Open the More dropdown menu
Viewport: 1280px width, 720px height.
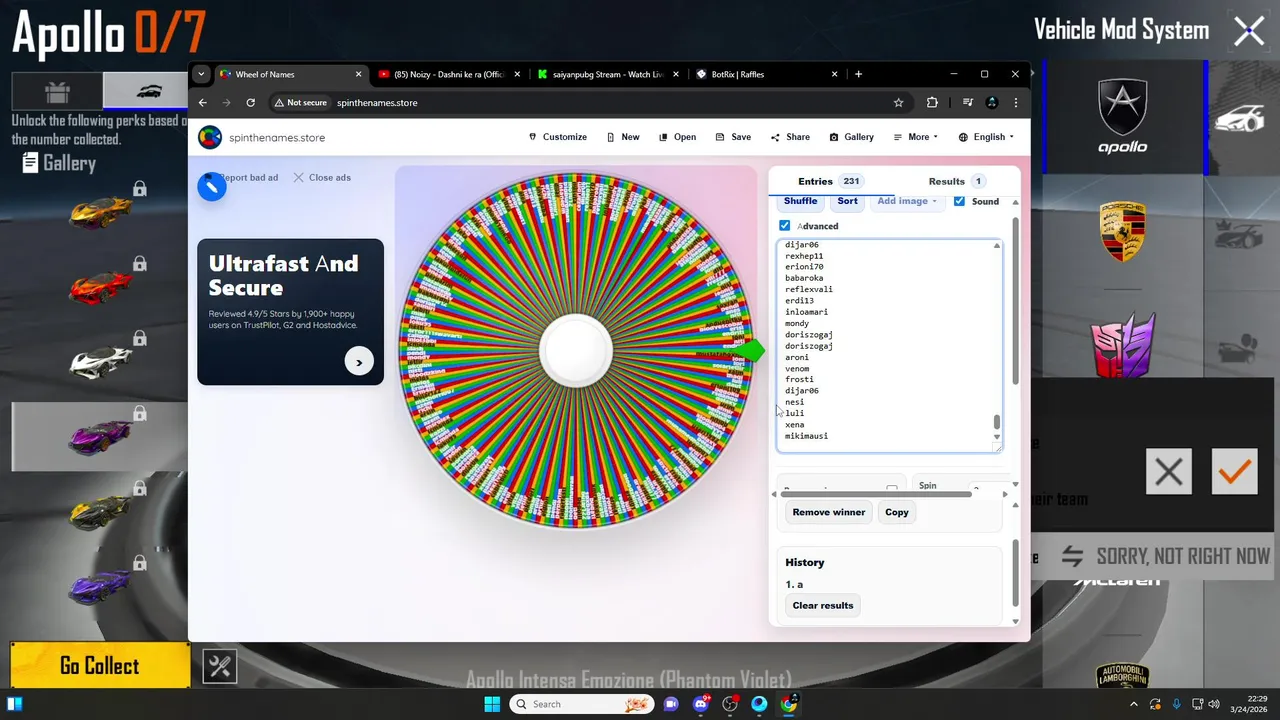pos(916,137)
